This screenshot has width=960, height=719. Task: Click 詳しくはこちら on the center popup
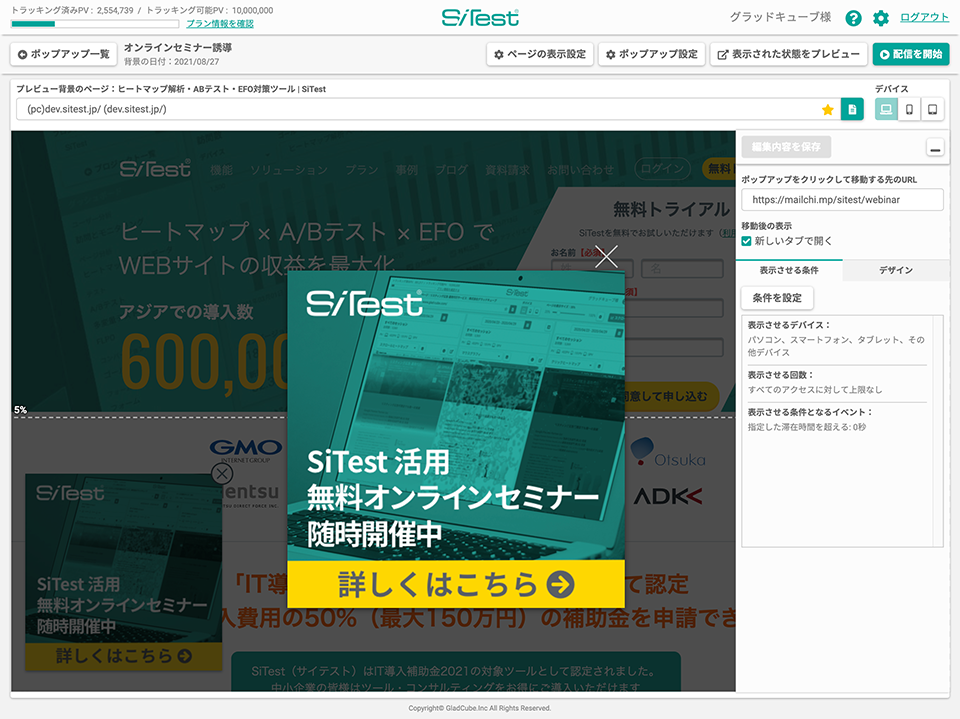[x=456, y=584]
